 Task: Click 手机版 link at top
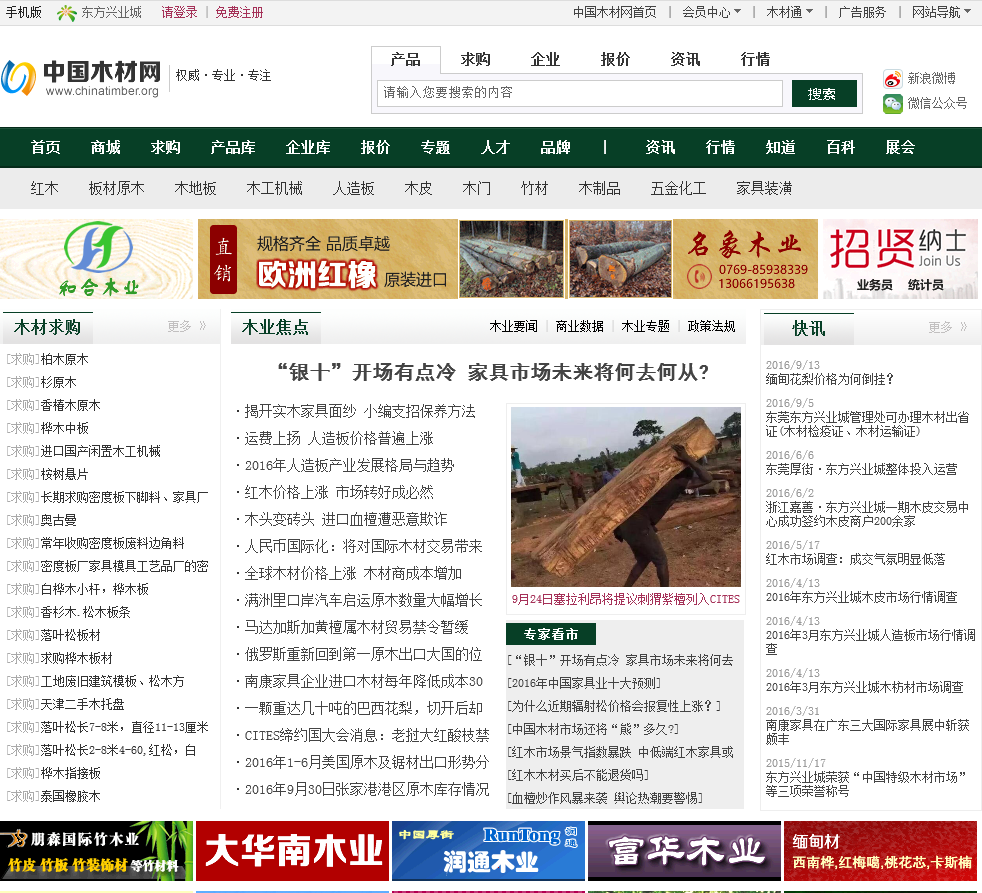(23, 12)
